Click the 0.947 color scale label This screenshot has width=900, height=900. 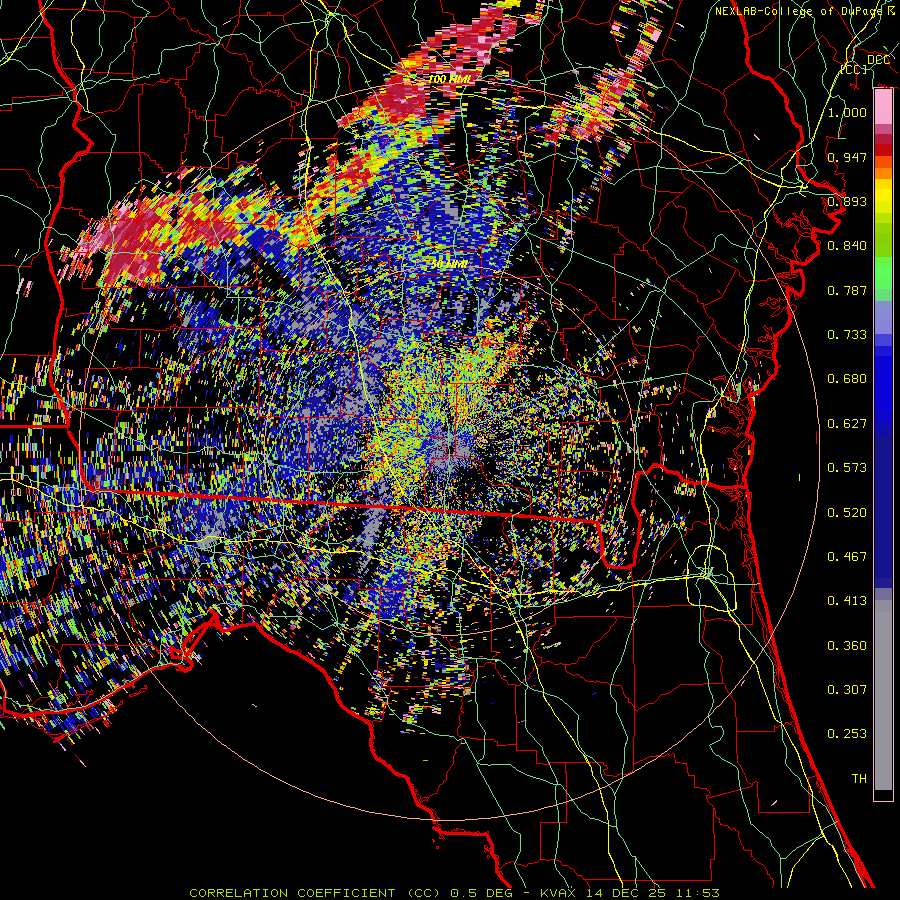[847, 157]
